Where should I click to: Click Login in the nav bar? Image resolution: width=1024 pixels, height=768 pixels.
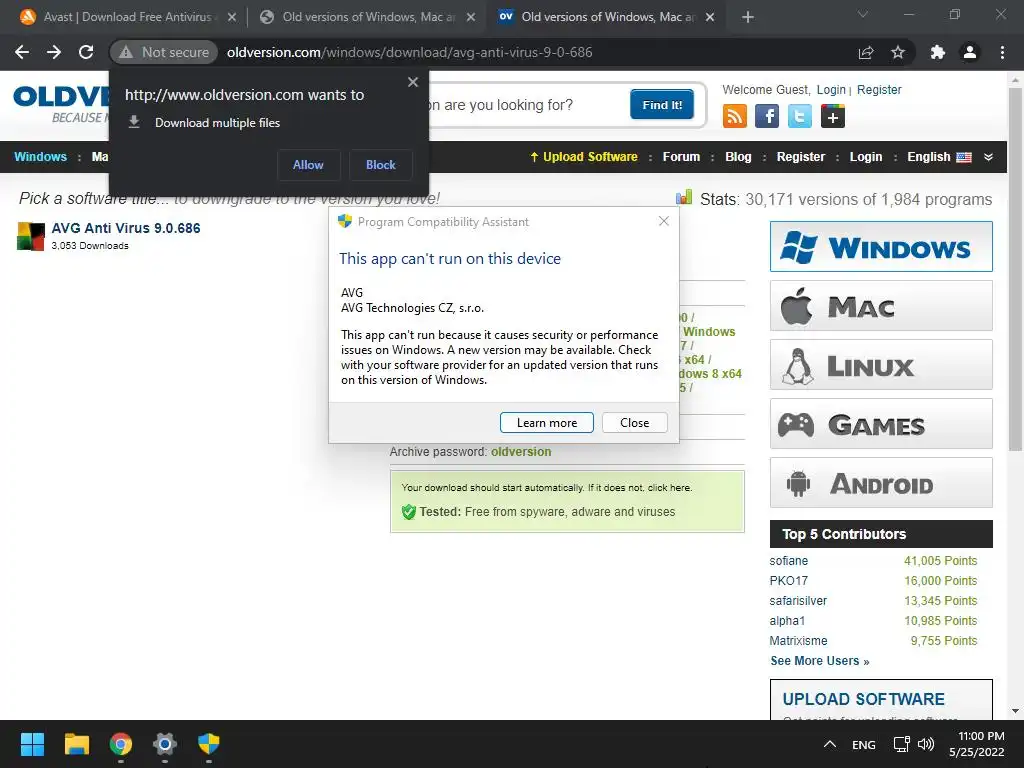[x=866, y=157]
